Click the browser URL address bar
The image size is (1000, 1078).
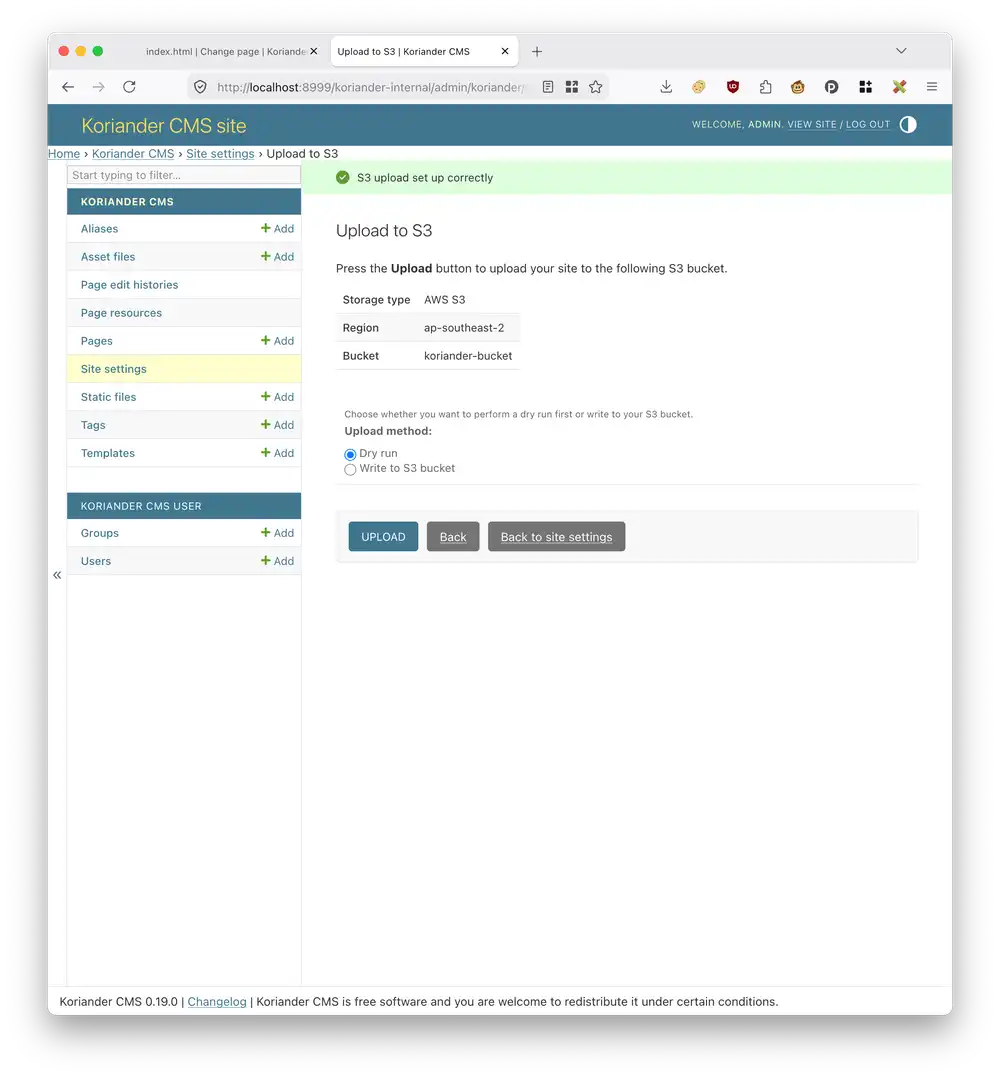tap(370, 87)
